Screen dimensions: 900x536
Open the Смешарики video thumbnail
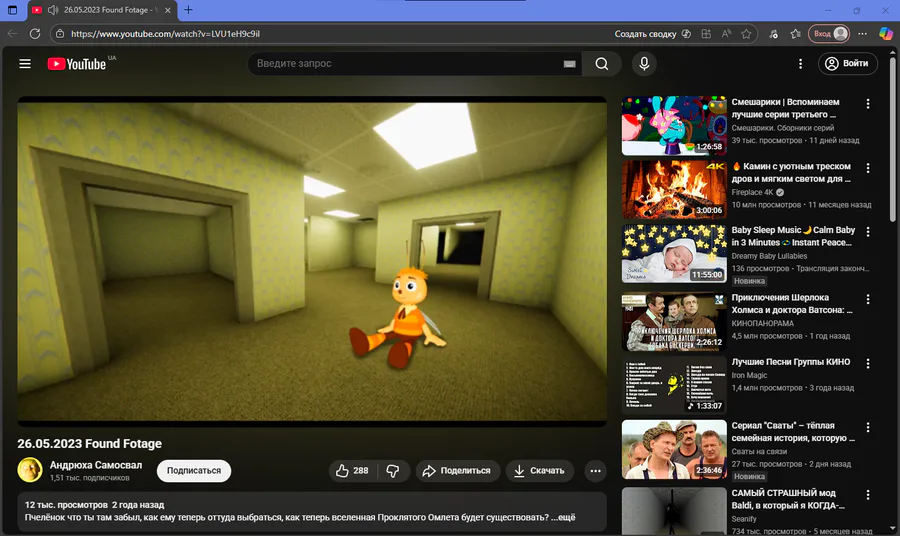tap(674, 126)
